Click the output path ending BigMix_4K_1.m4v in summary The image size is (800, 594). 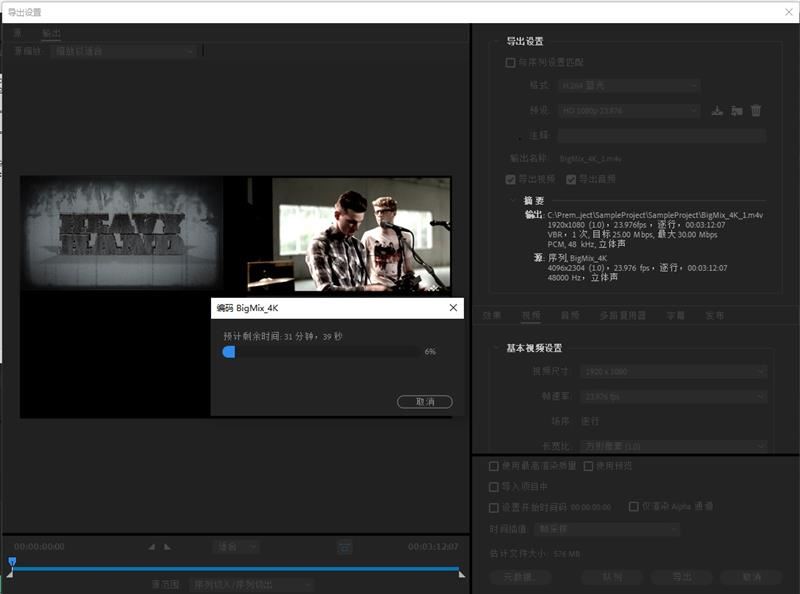pos(655,215)
